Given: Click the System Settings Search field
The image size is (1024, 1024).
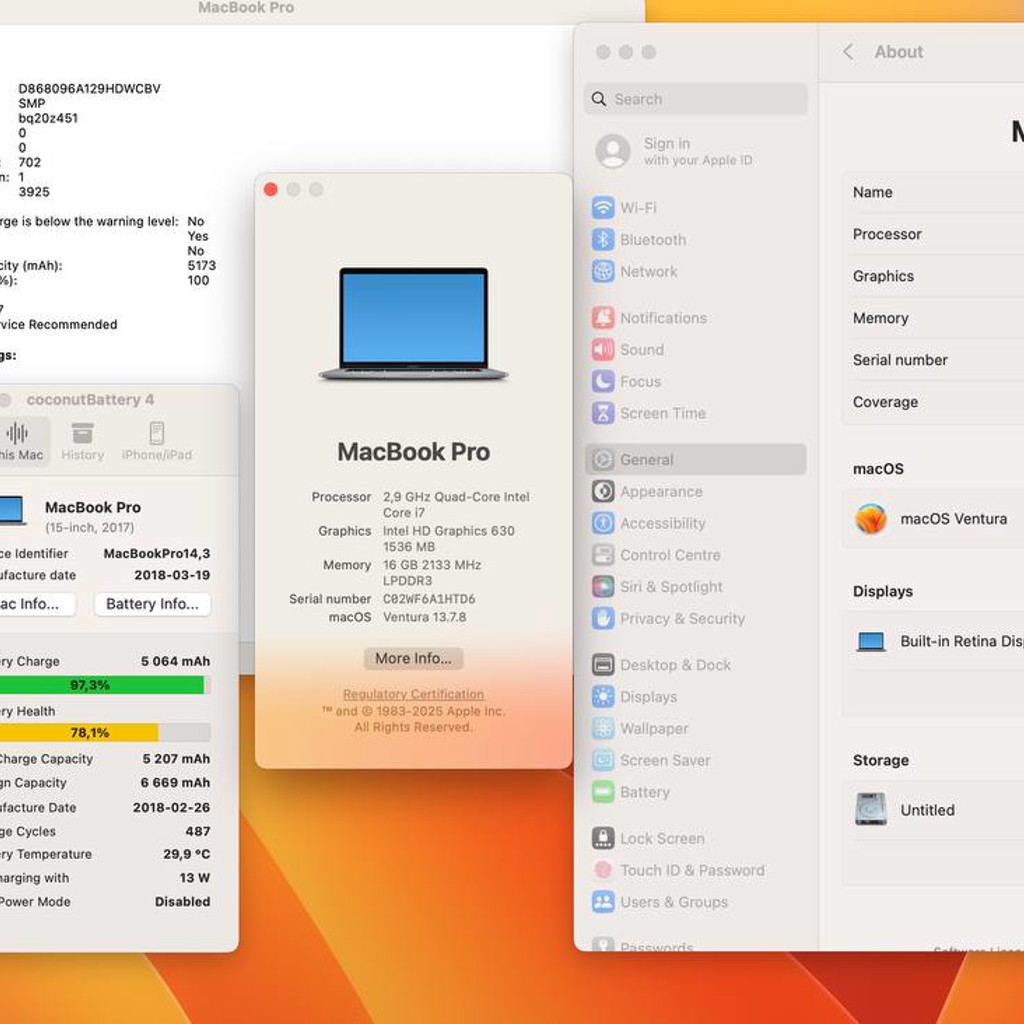Looking at the screenshot, I should coord(696,99).
